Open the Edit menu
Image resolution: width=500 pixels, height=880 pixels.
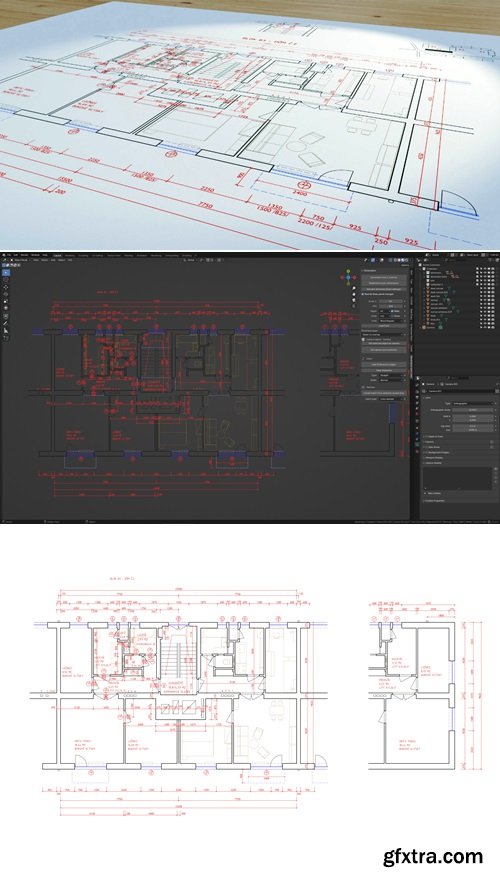pyautogui.click(x=15, y=255)
